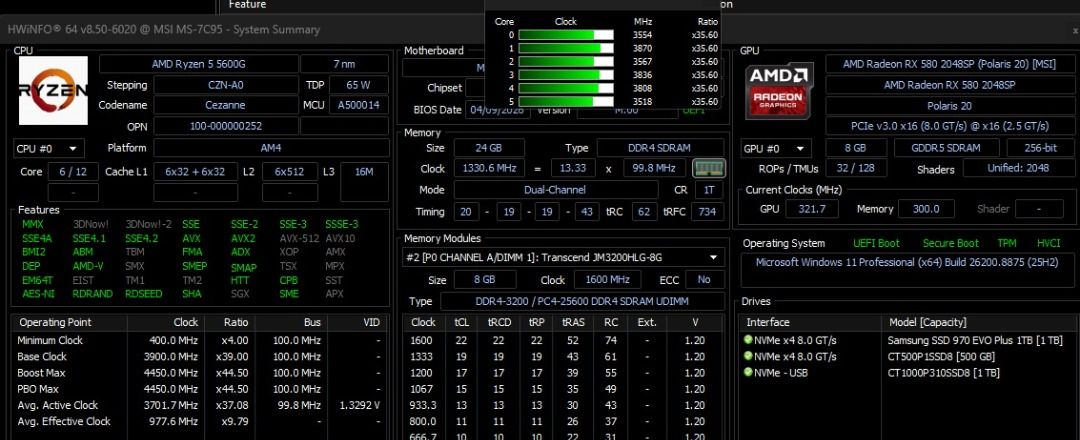The image size is (1080, 440).
Task: Click the AM4 platform field
Action: coord(271,148)
